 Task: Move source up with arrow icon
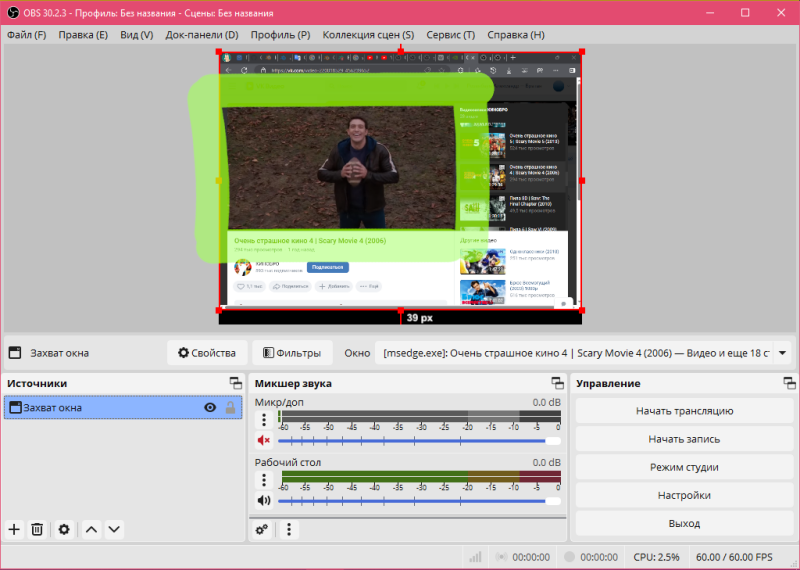91,529
